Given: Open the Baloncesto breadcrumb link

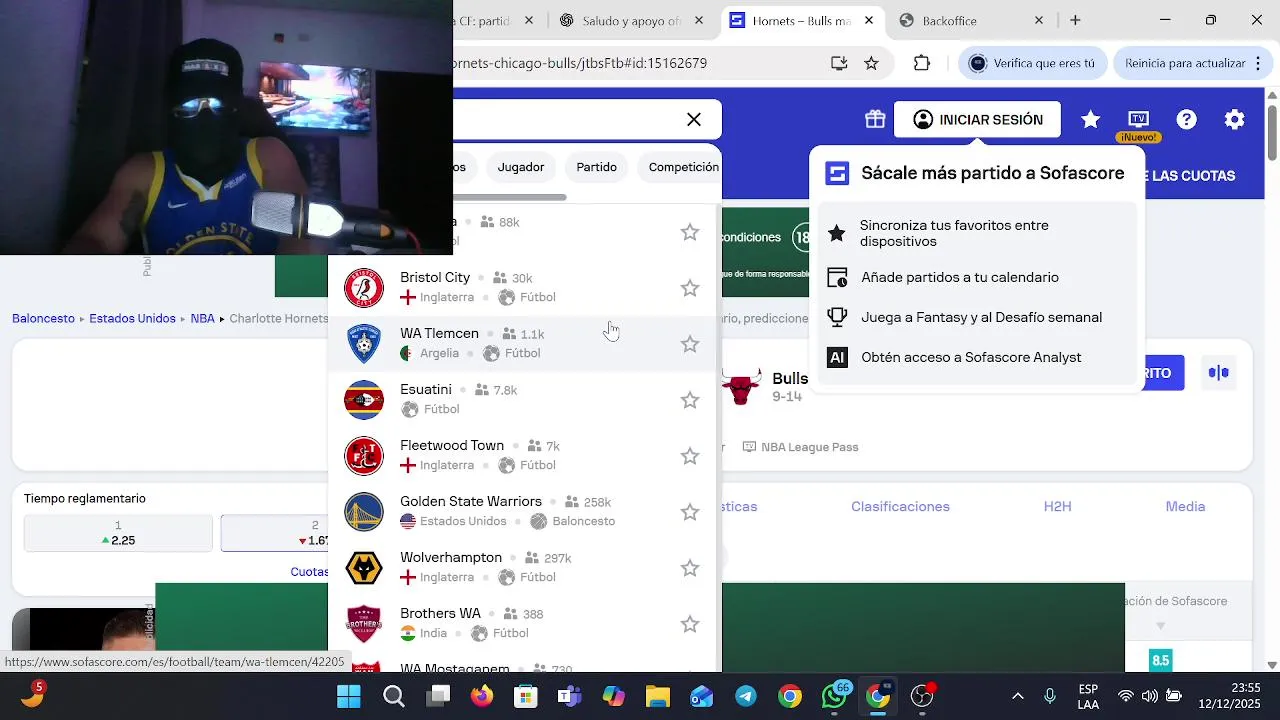Looking at the screenshot, I should [x=43, y=319].
